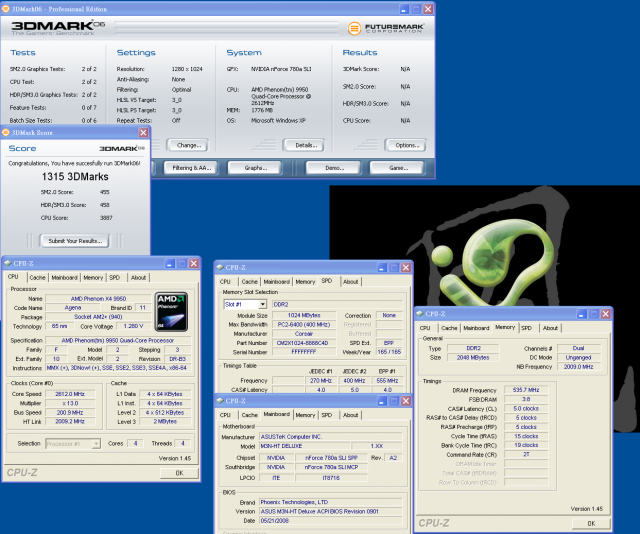The image size is (640, 534).
Task: Minimize the 3DMark06 main window
Action: (404, 9)
